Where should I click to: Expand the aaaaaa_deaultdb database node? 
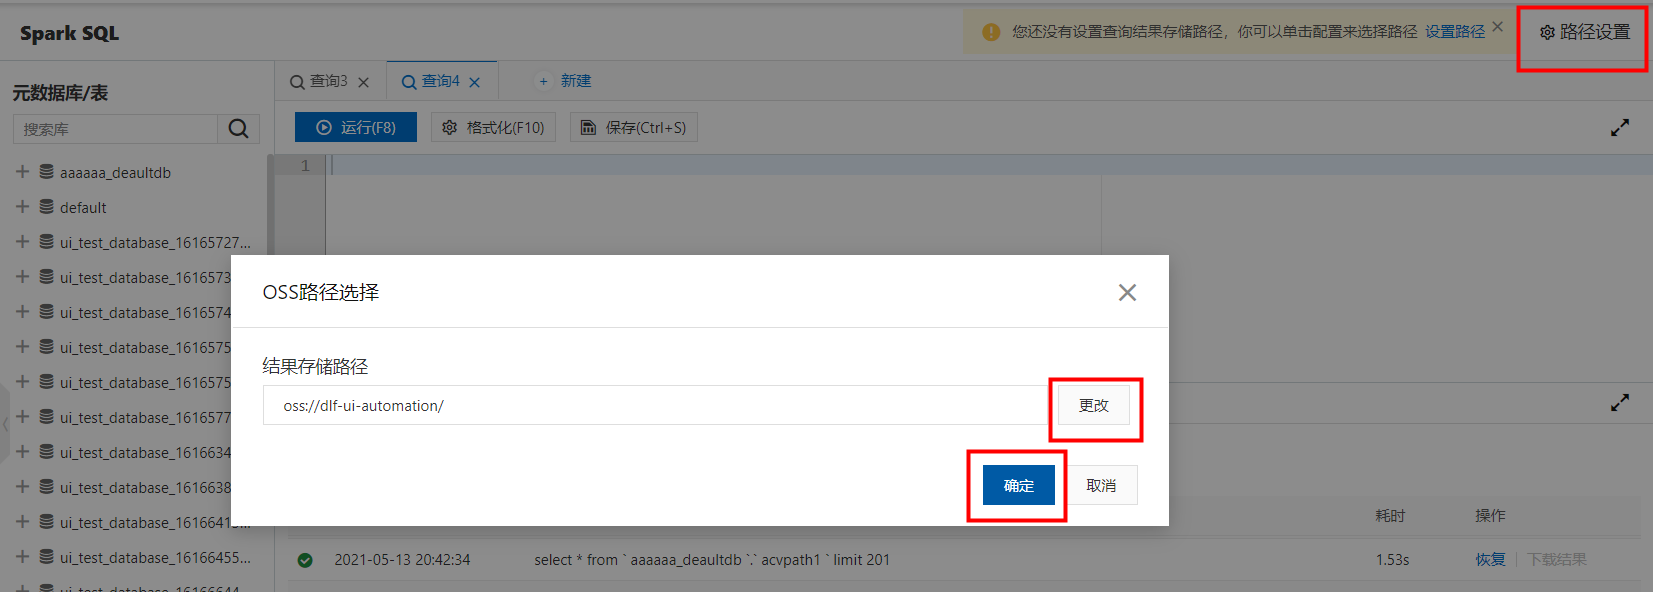pyautogui.click(x=22, y=172)
